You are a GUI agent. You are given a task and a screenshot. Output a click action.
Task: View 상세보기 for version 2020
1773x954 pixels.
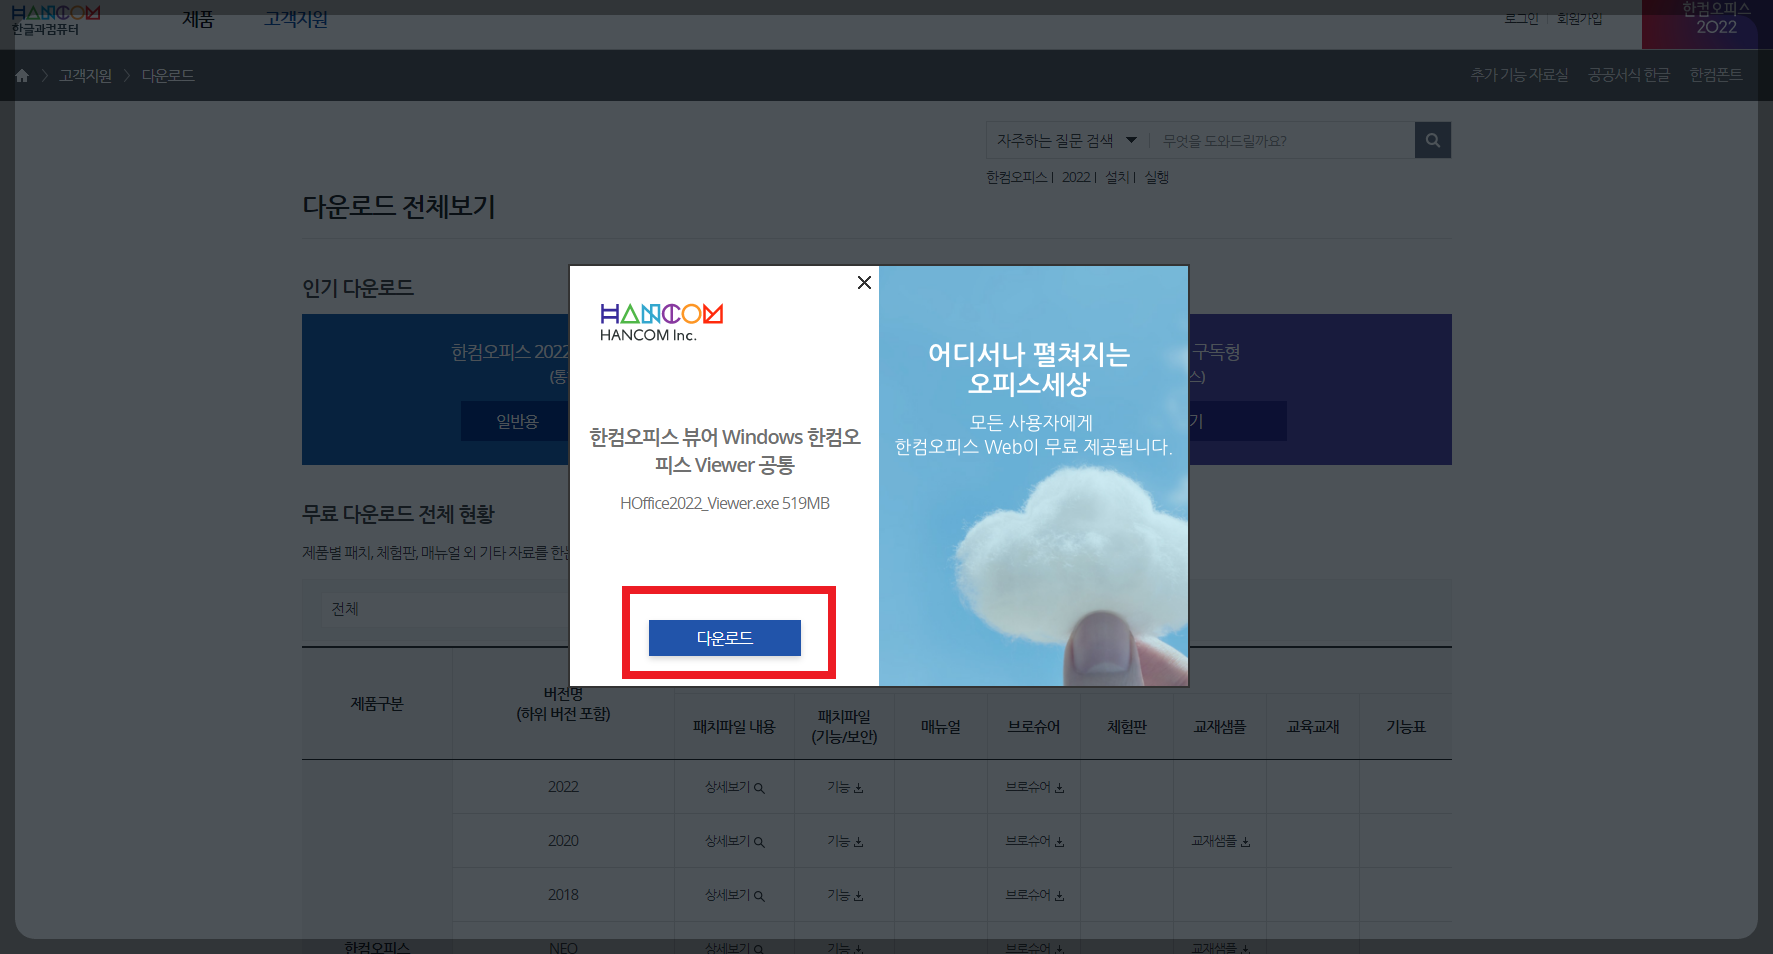point(734,841)
